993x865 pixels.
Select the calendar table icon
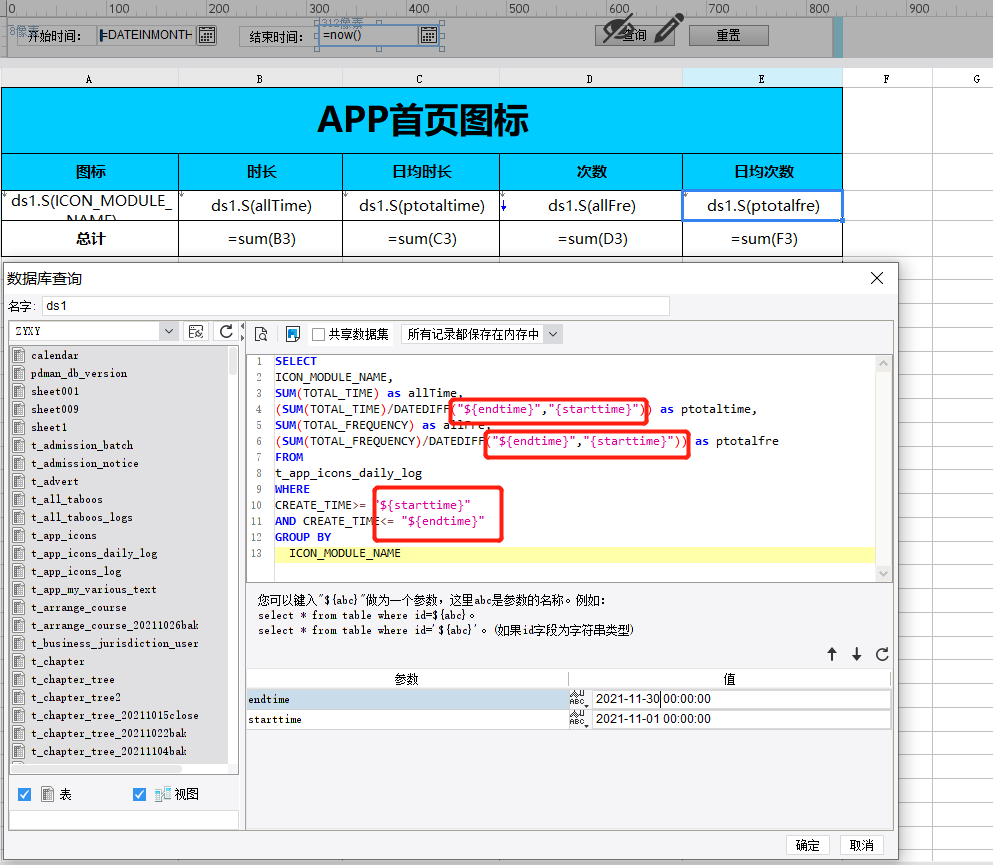pos(19,355)
